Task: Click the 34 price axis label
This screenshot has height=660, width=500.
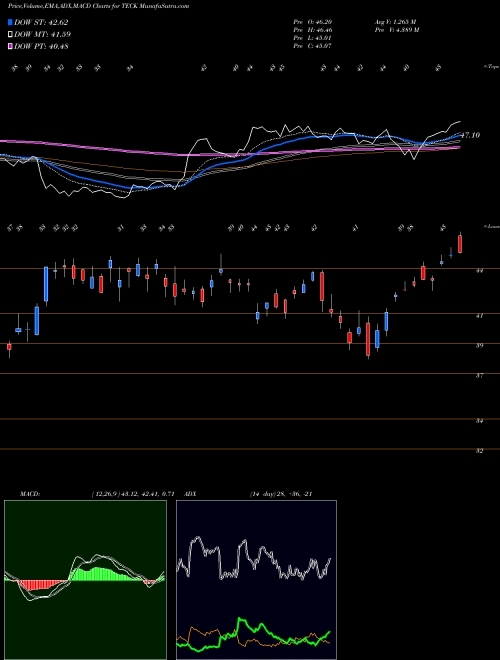Action: (x=479, y=421)
